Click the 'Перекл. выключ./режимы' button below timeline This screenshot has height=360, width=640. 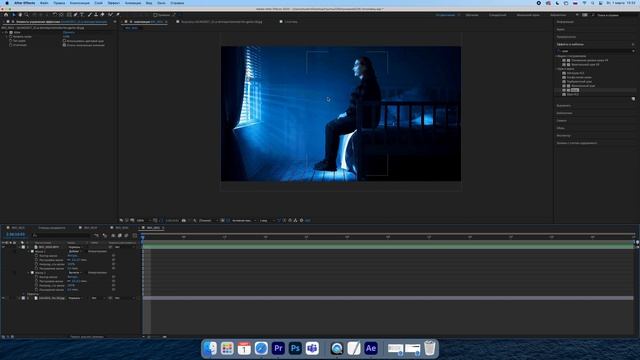tap(87, 337)
